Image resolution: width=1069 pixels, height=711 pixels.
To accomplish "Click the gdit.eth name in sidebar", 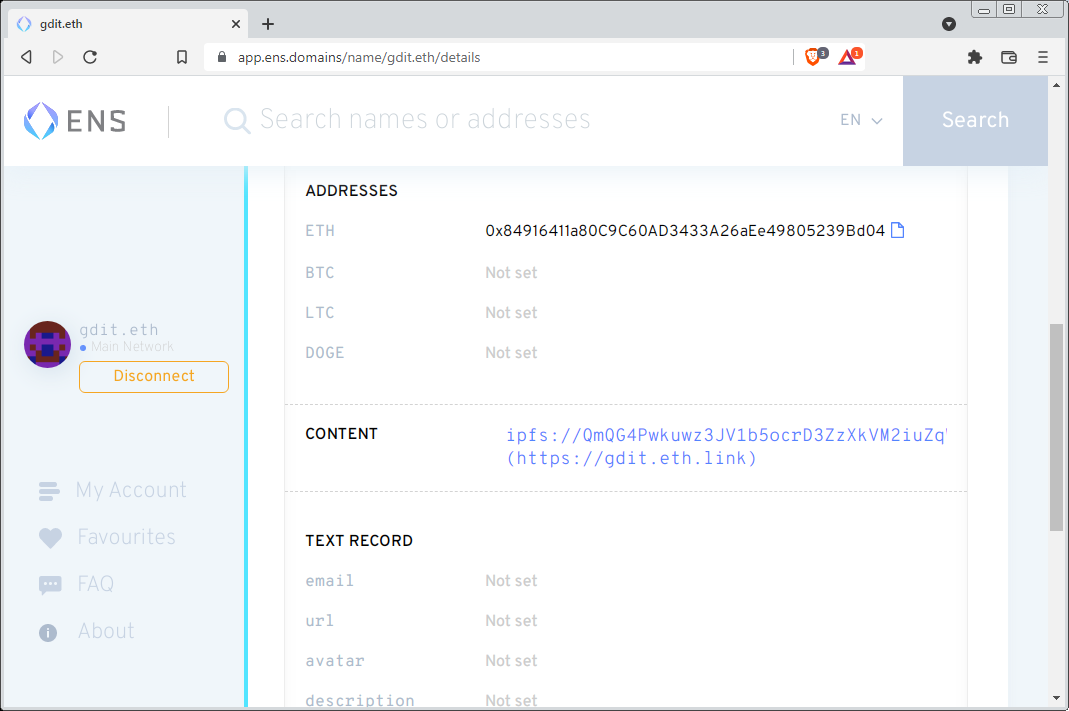I will (119, 330).
